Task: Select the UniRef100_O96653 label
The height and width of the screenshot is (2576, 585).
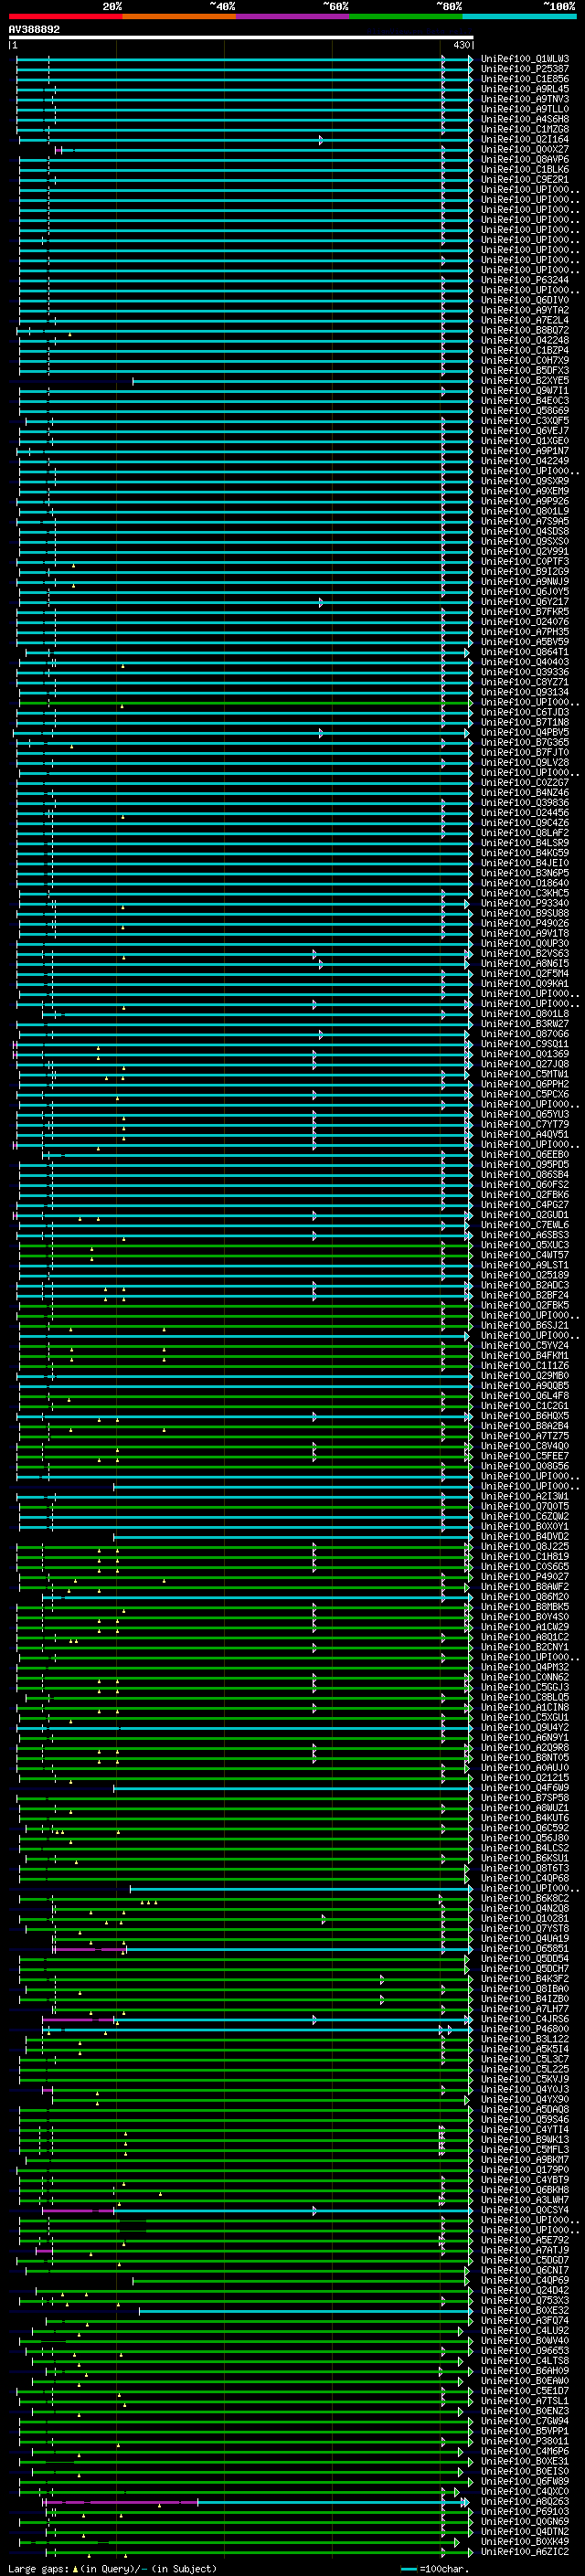Action: tap(524, 2350)
